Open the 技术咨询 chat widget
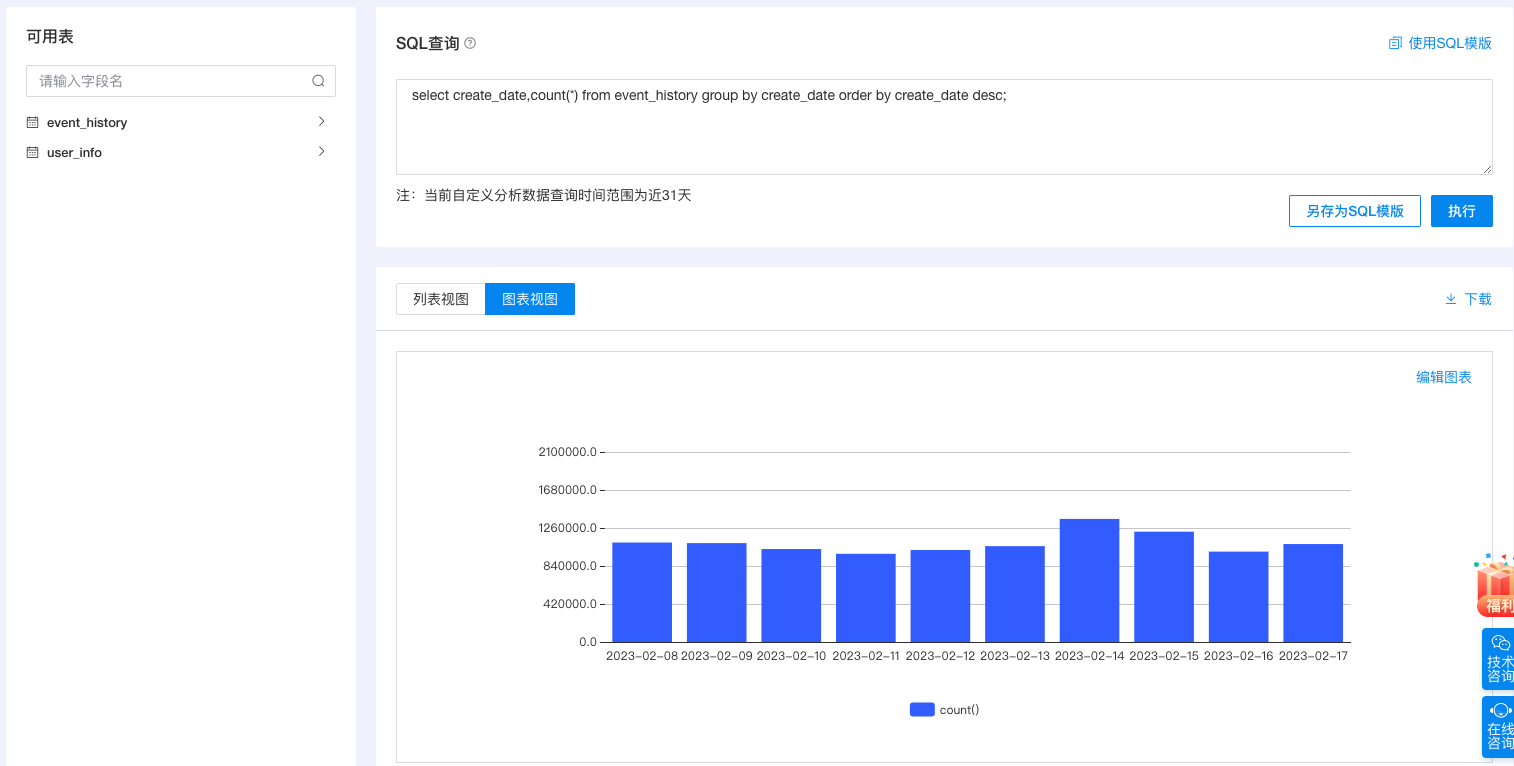 click(1498, 659)
